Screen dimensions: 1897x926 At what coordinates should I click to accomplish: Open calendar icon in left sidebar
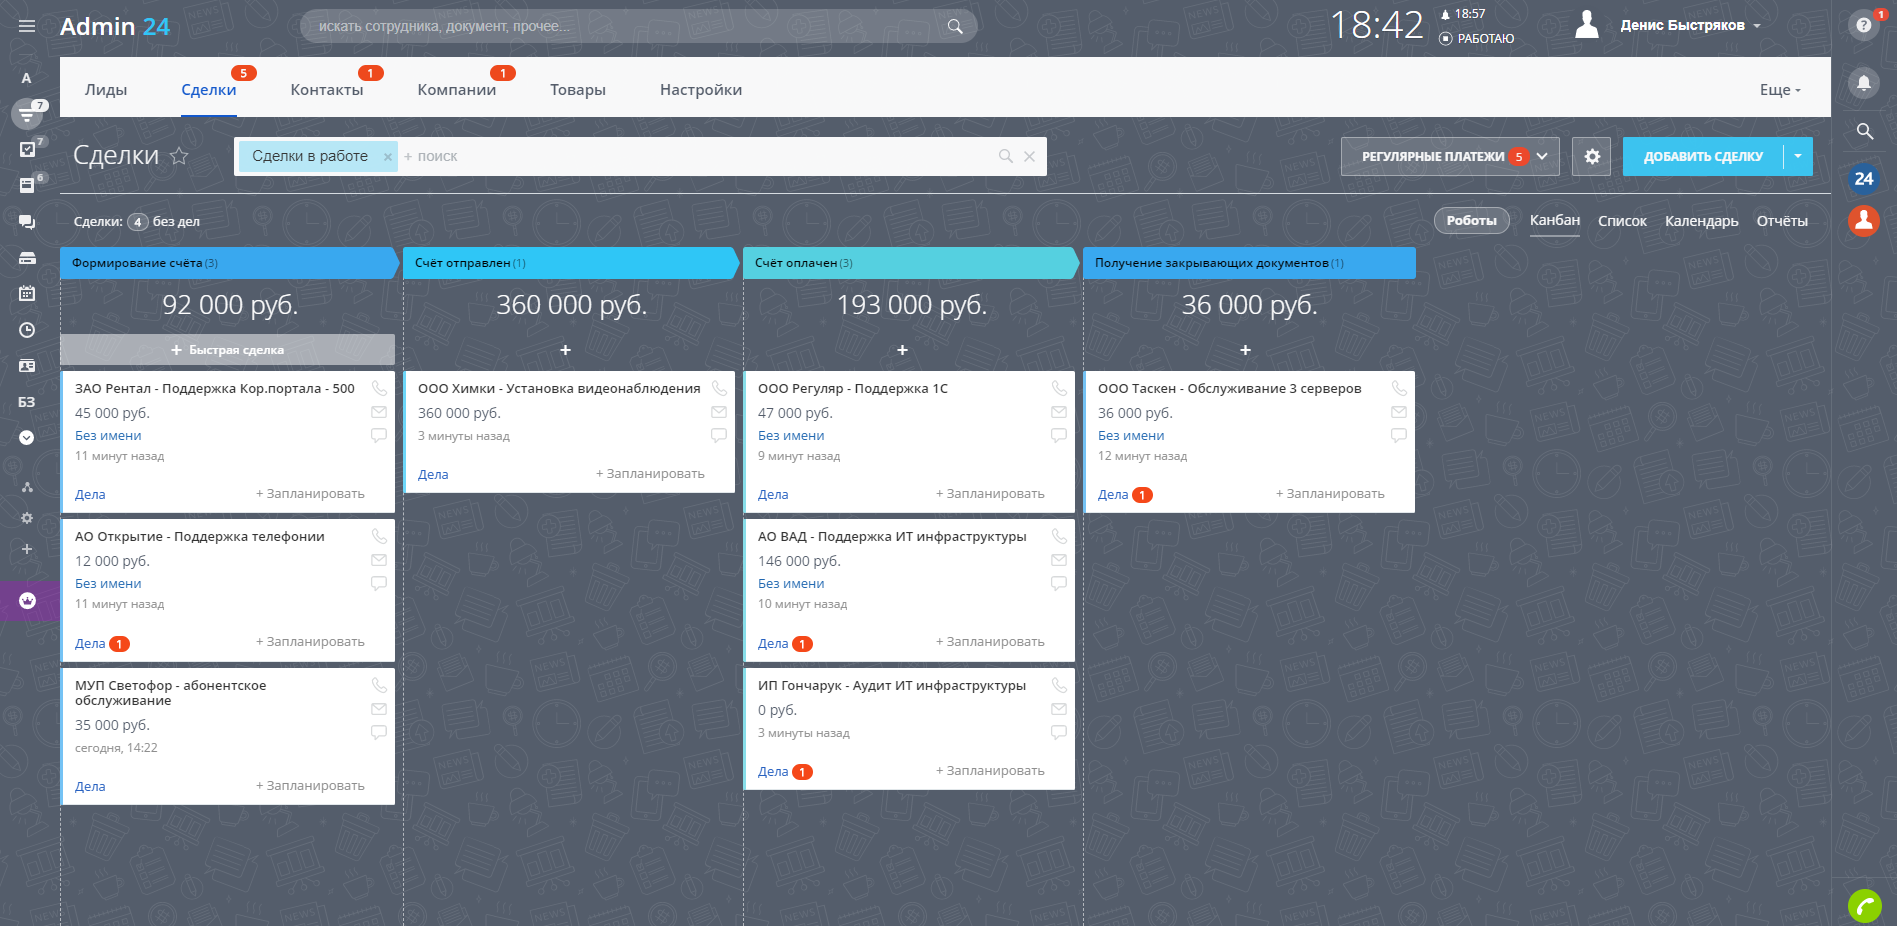27,293
